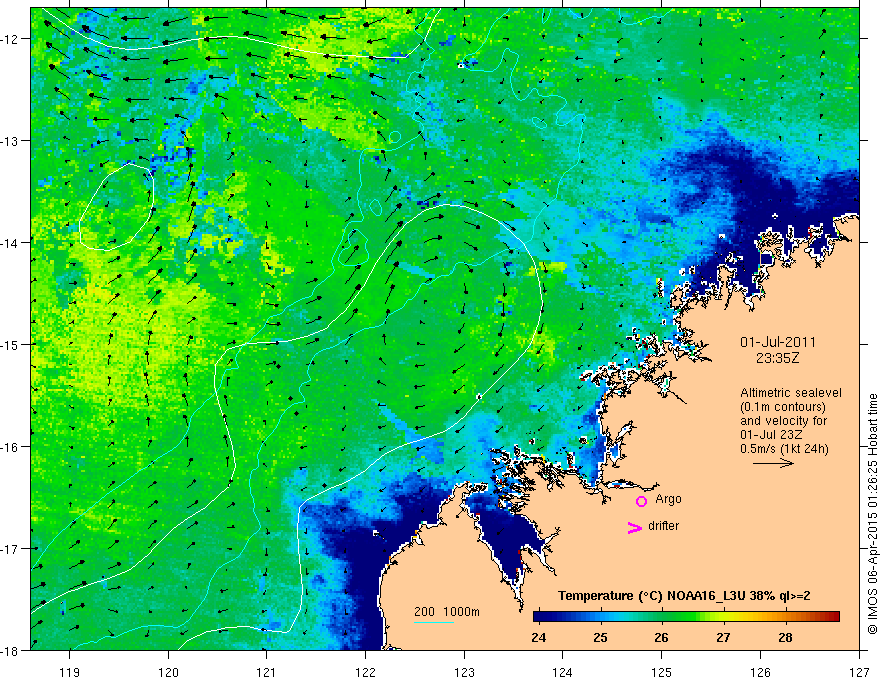Click the color bar value 27
This screenshot has height=680, width=880.
click(x=723, y=637)
